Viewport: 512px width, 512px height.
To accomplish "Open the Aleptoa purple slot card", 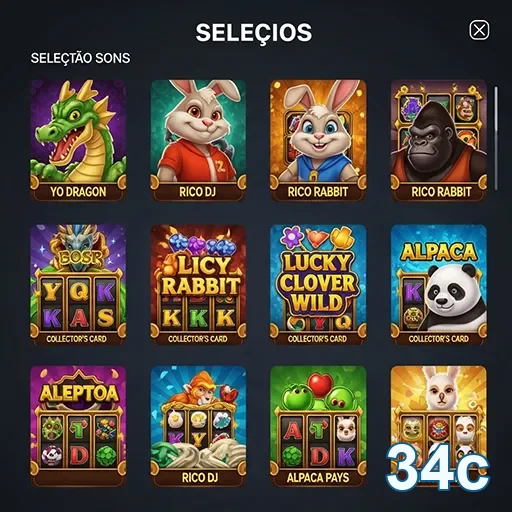I will click(x=78, y=426).
